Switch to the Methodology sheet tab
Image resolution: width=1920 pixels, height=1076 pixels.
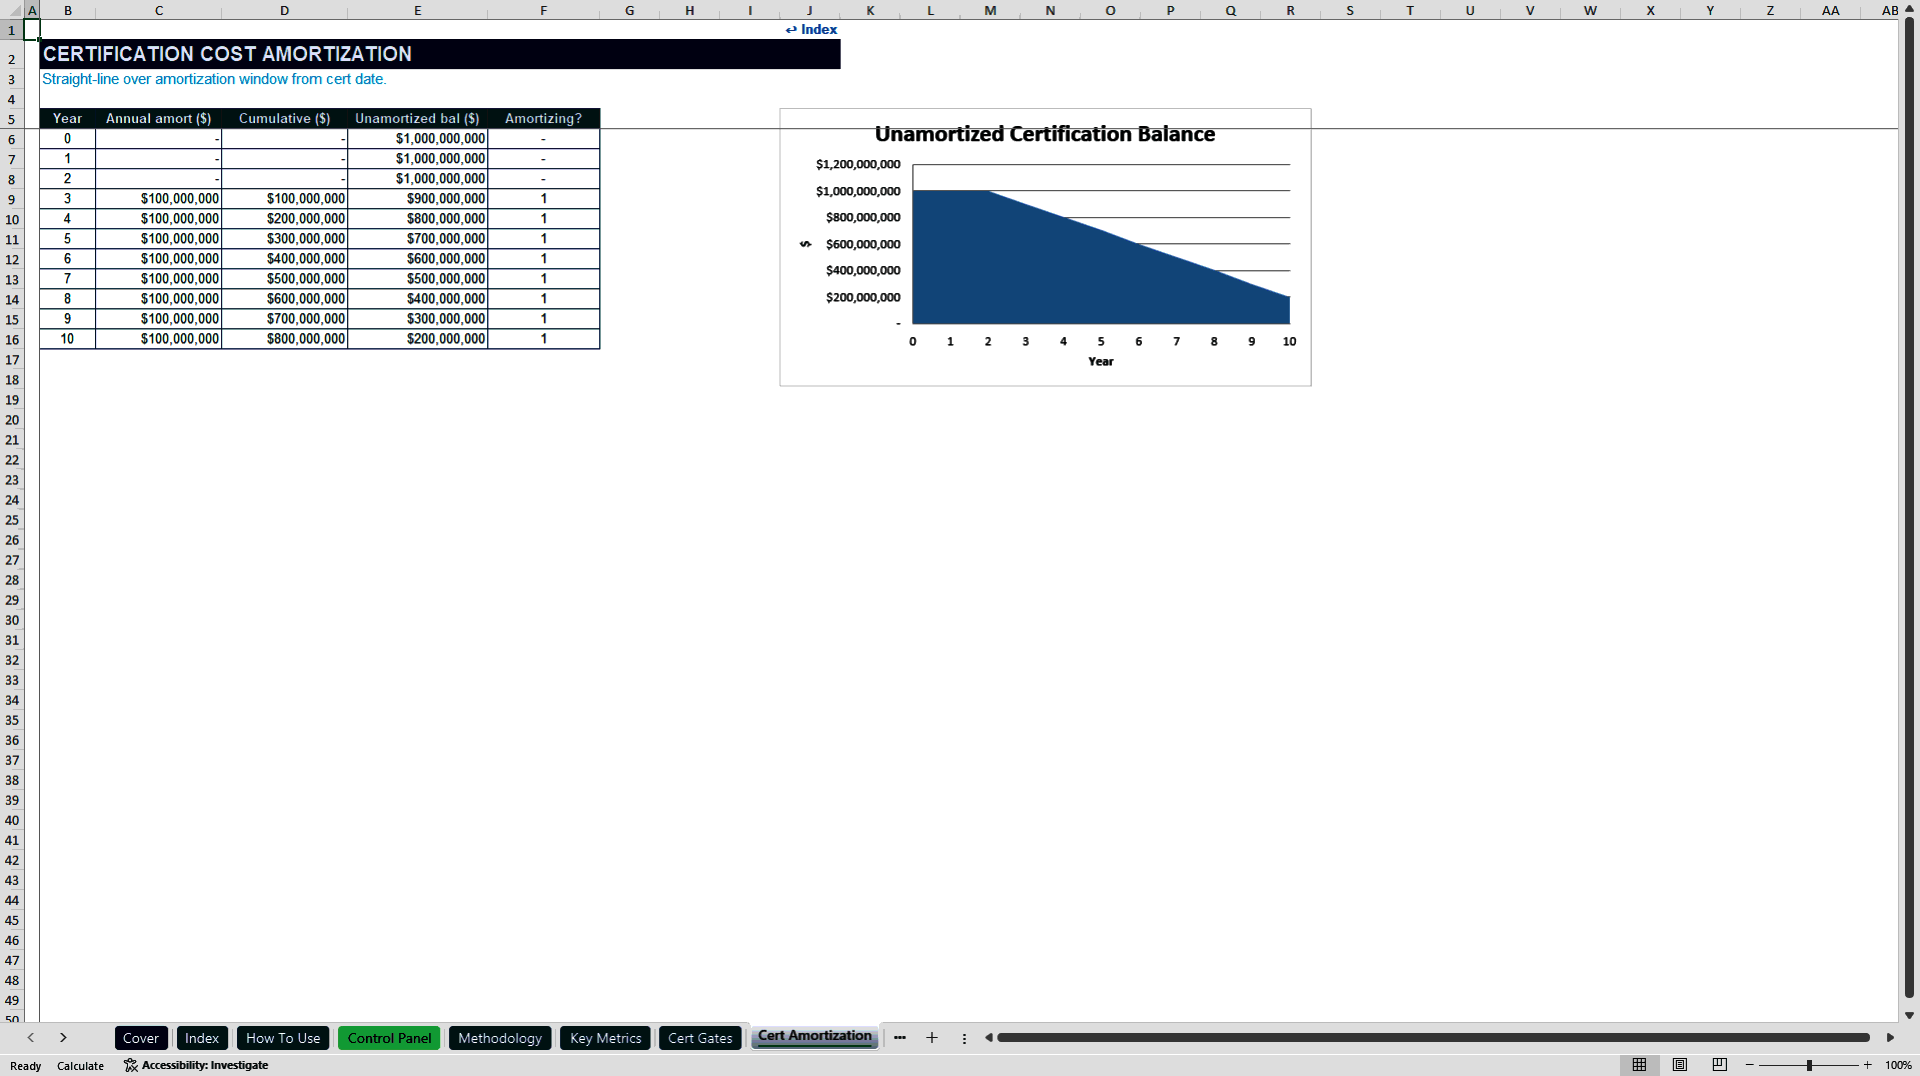(500, 1038)
